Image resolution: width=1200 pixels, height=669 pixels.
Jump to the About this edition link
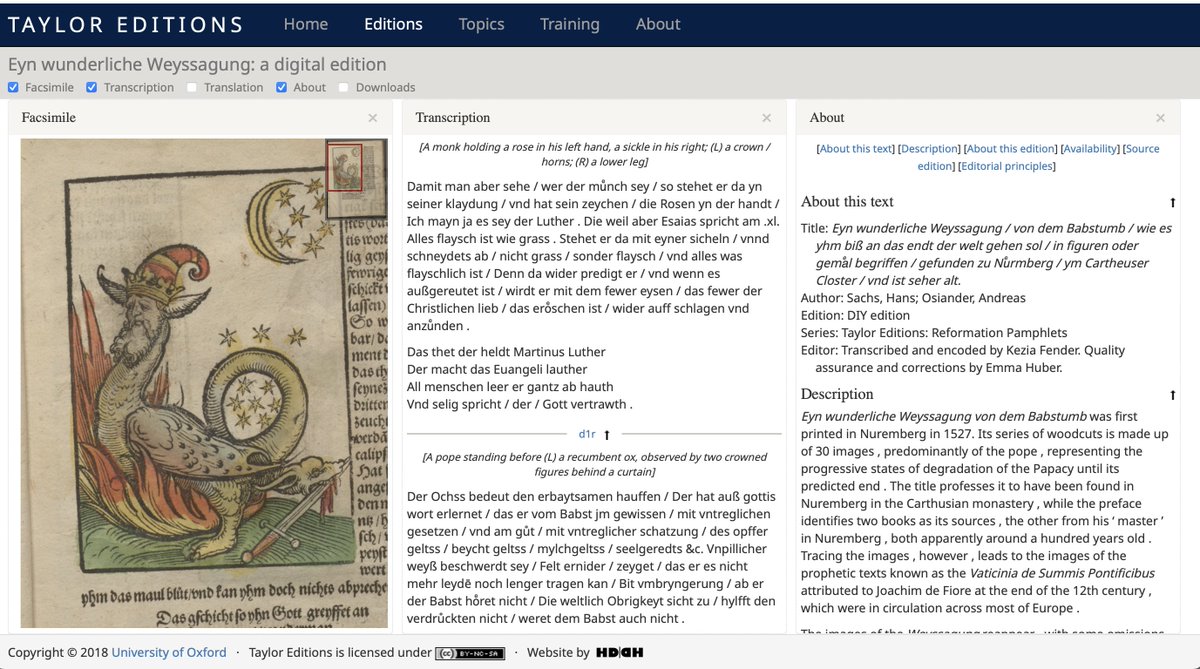tap(1011, 149)
